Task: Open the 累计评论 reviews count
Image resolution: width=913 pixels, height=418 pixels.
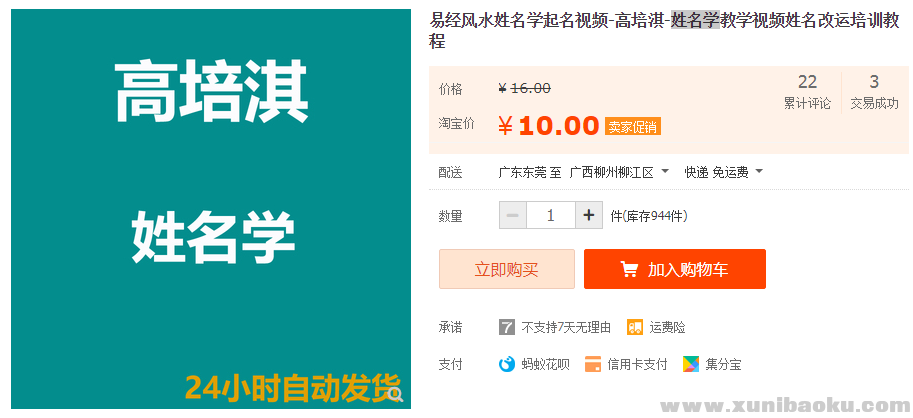Action: 807,92
